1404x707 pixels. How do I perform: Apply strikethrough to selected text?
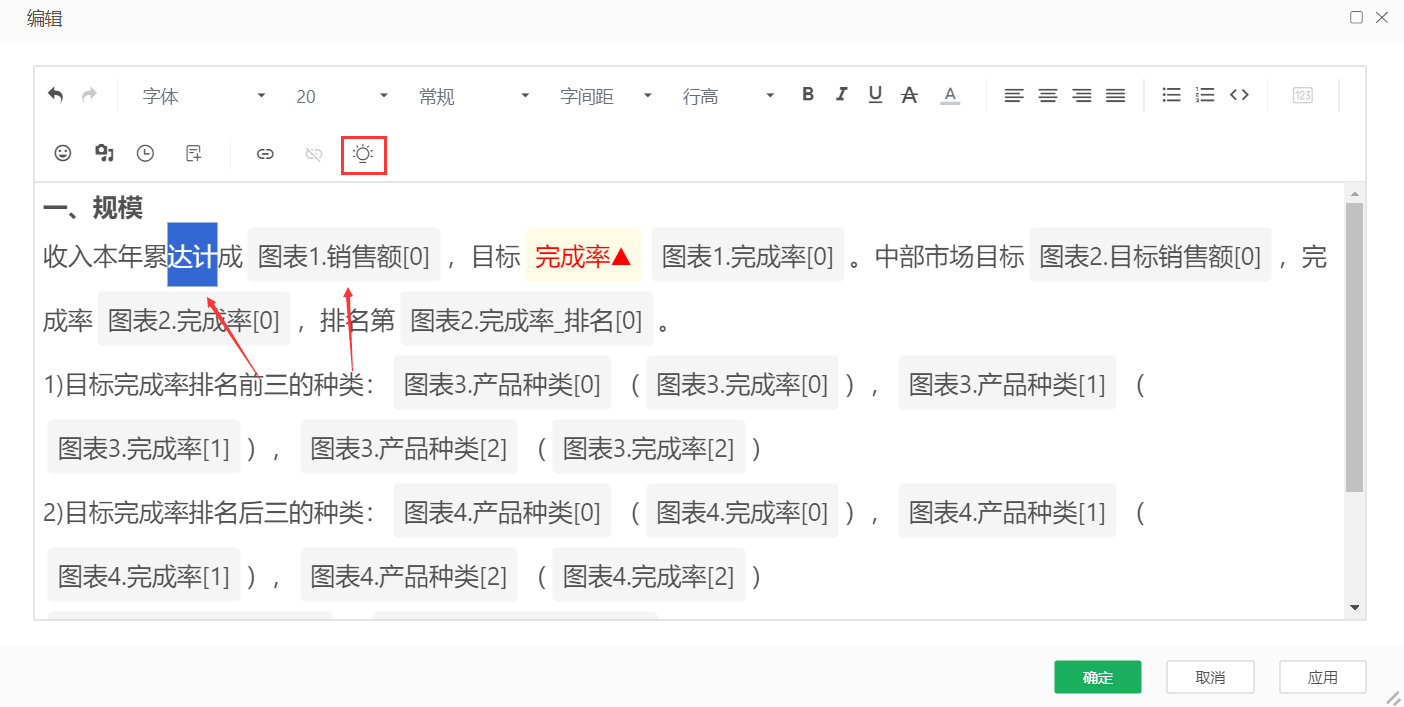[x=909, y=95]
